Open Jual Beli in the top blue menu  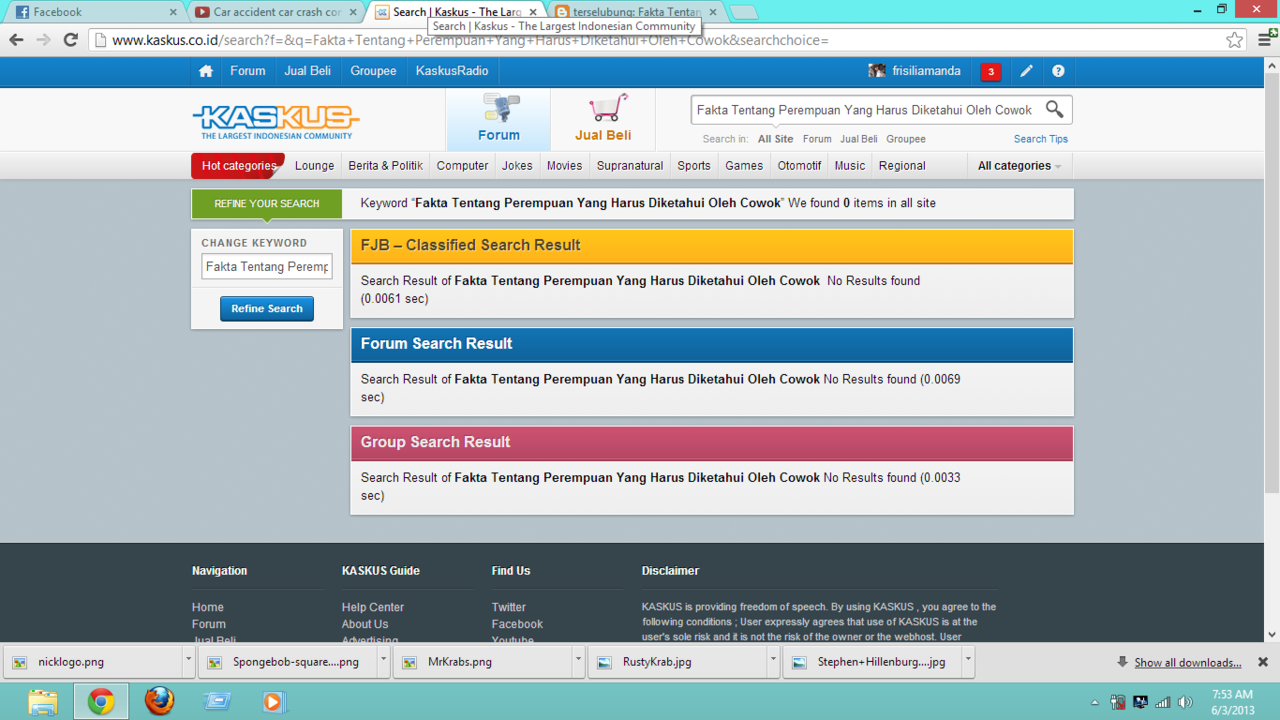pyautogui.click(x=307, y=71)
